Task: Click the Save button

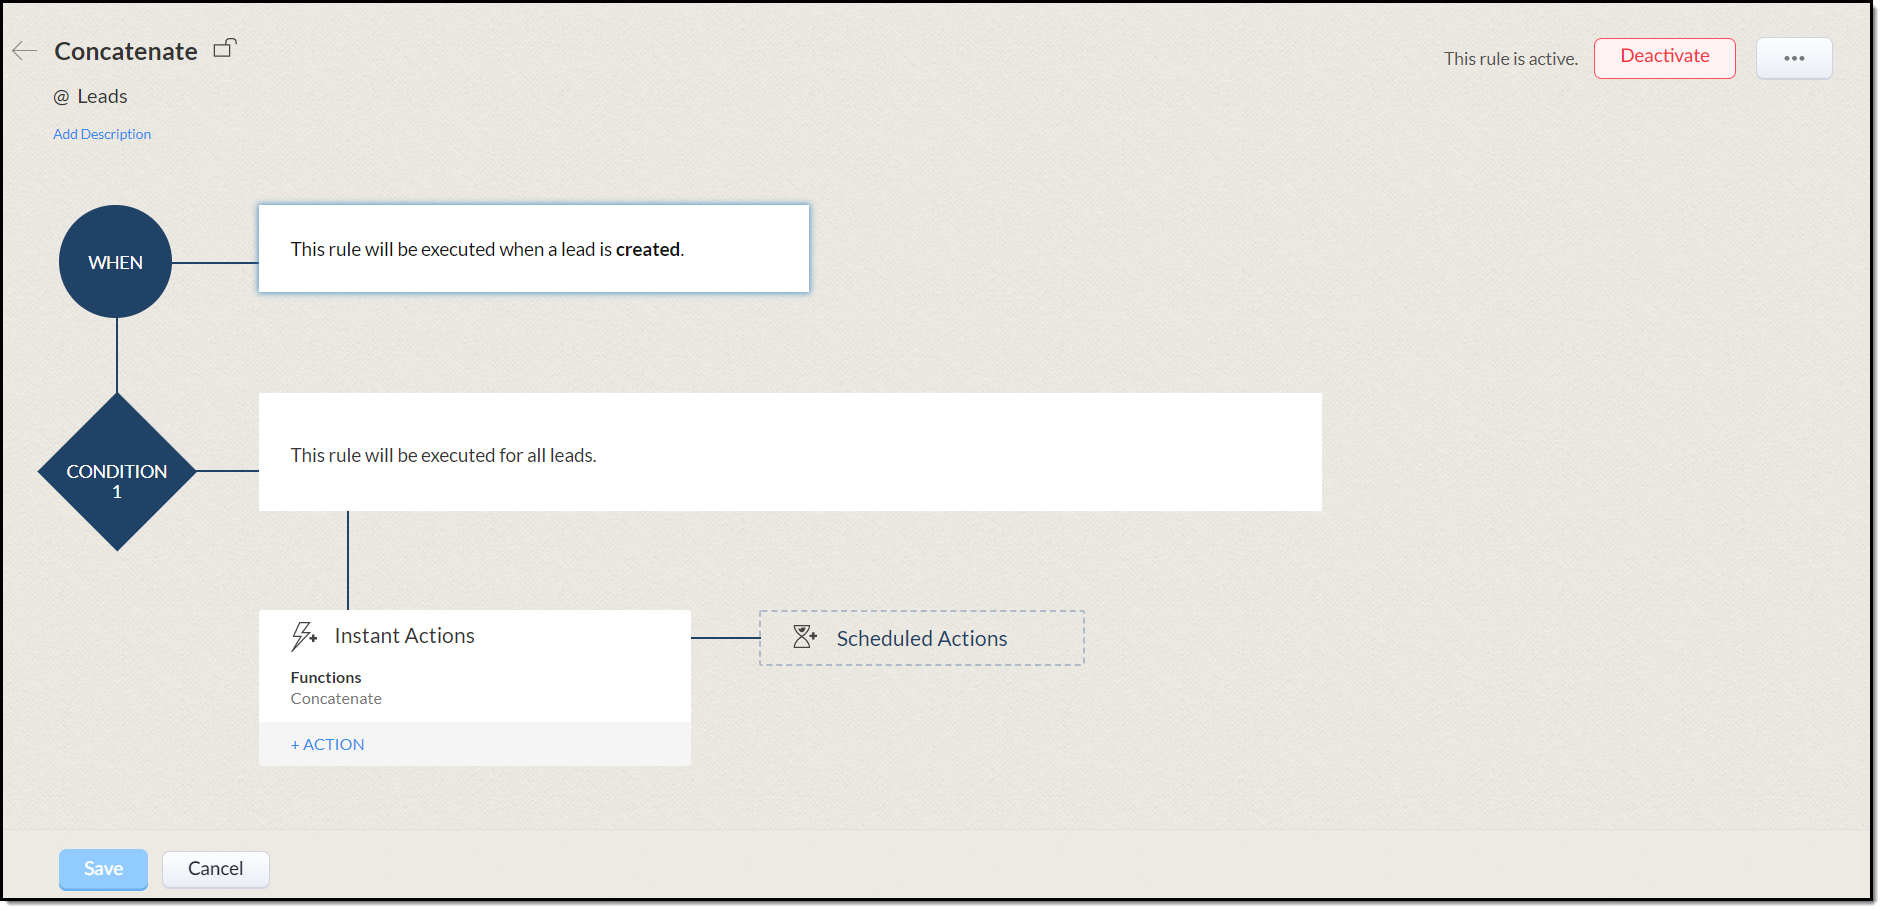Action: 103,868
